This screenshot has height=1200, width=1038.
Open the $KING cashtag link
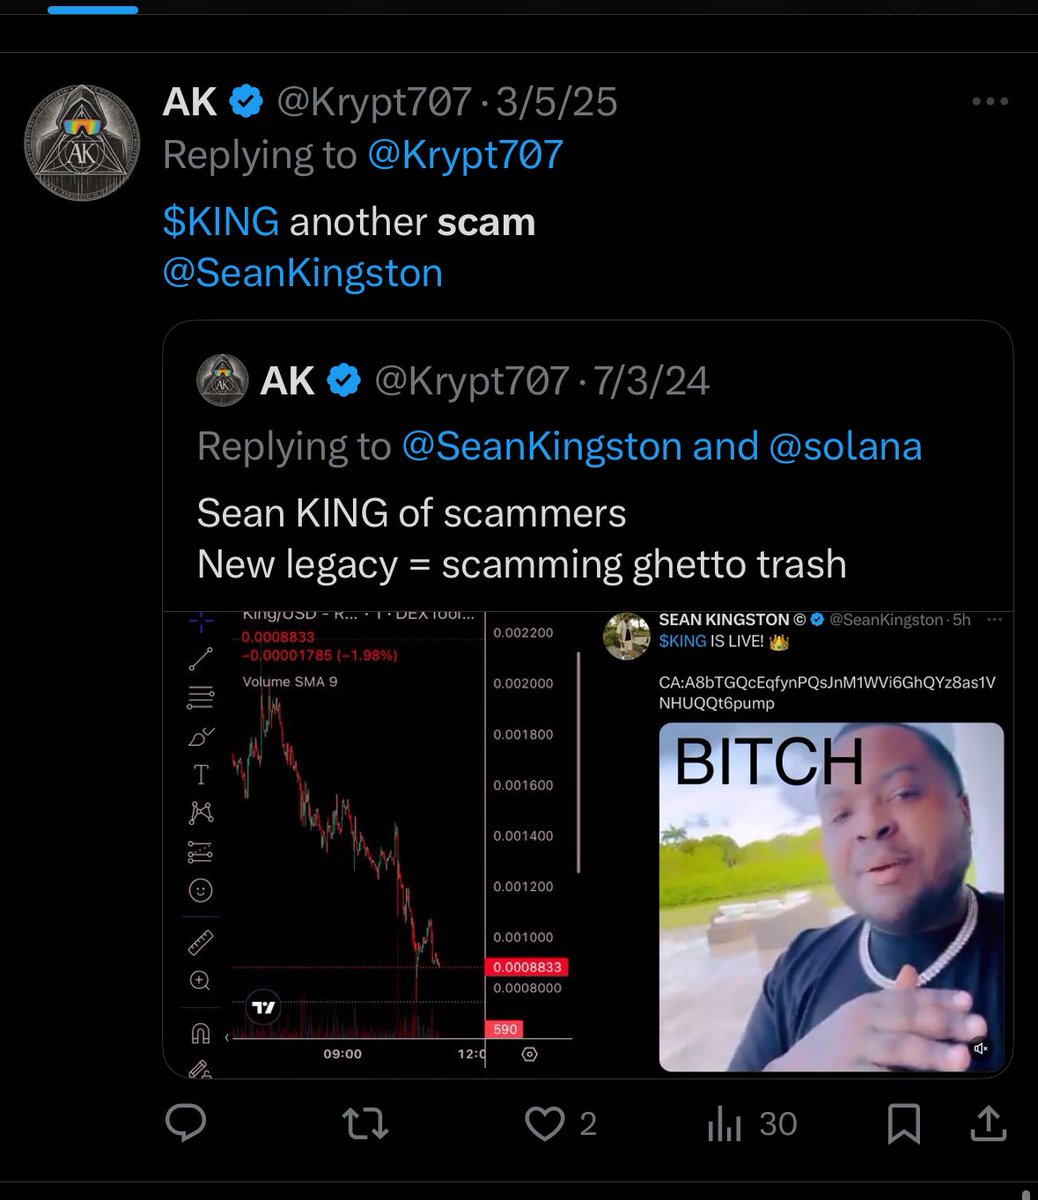[x=220, y=221]
